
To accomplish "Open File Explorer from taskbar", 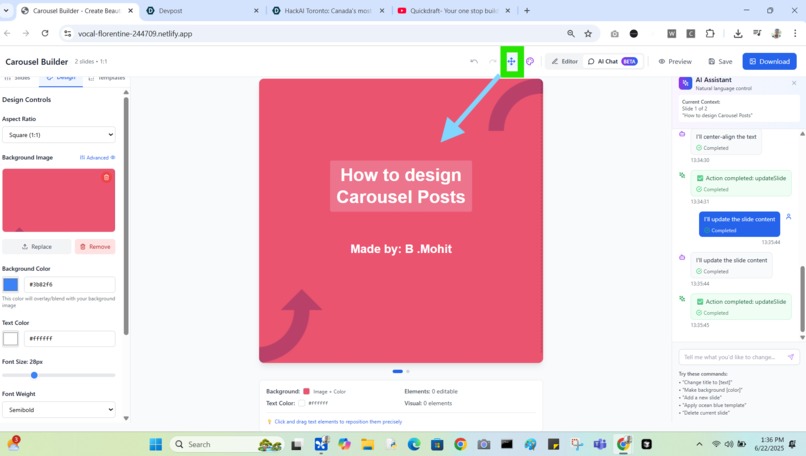I will [367, 444].
